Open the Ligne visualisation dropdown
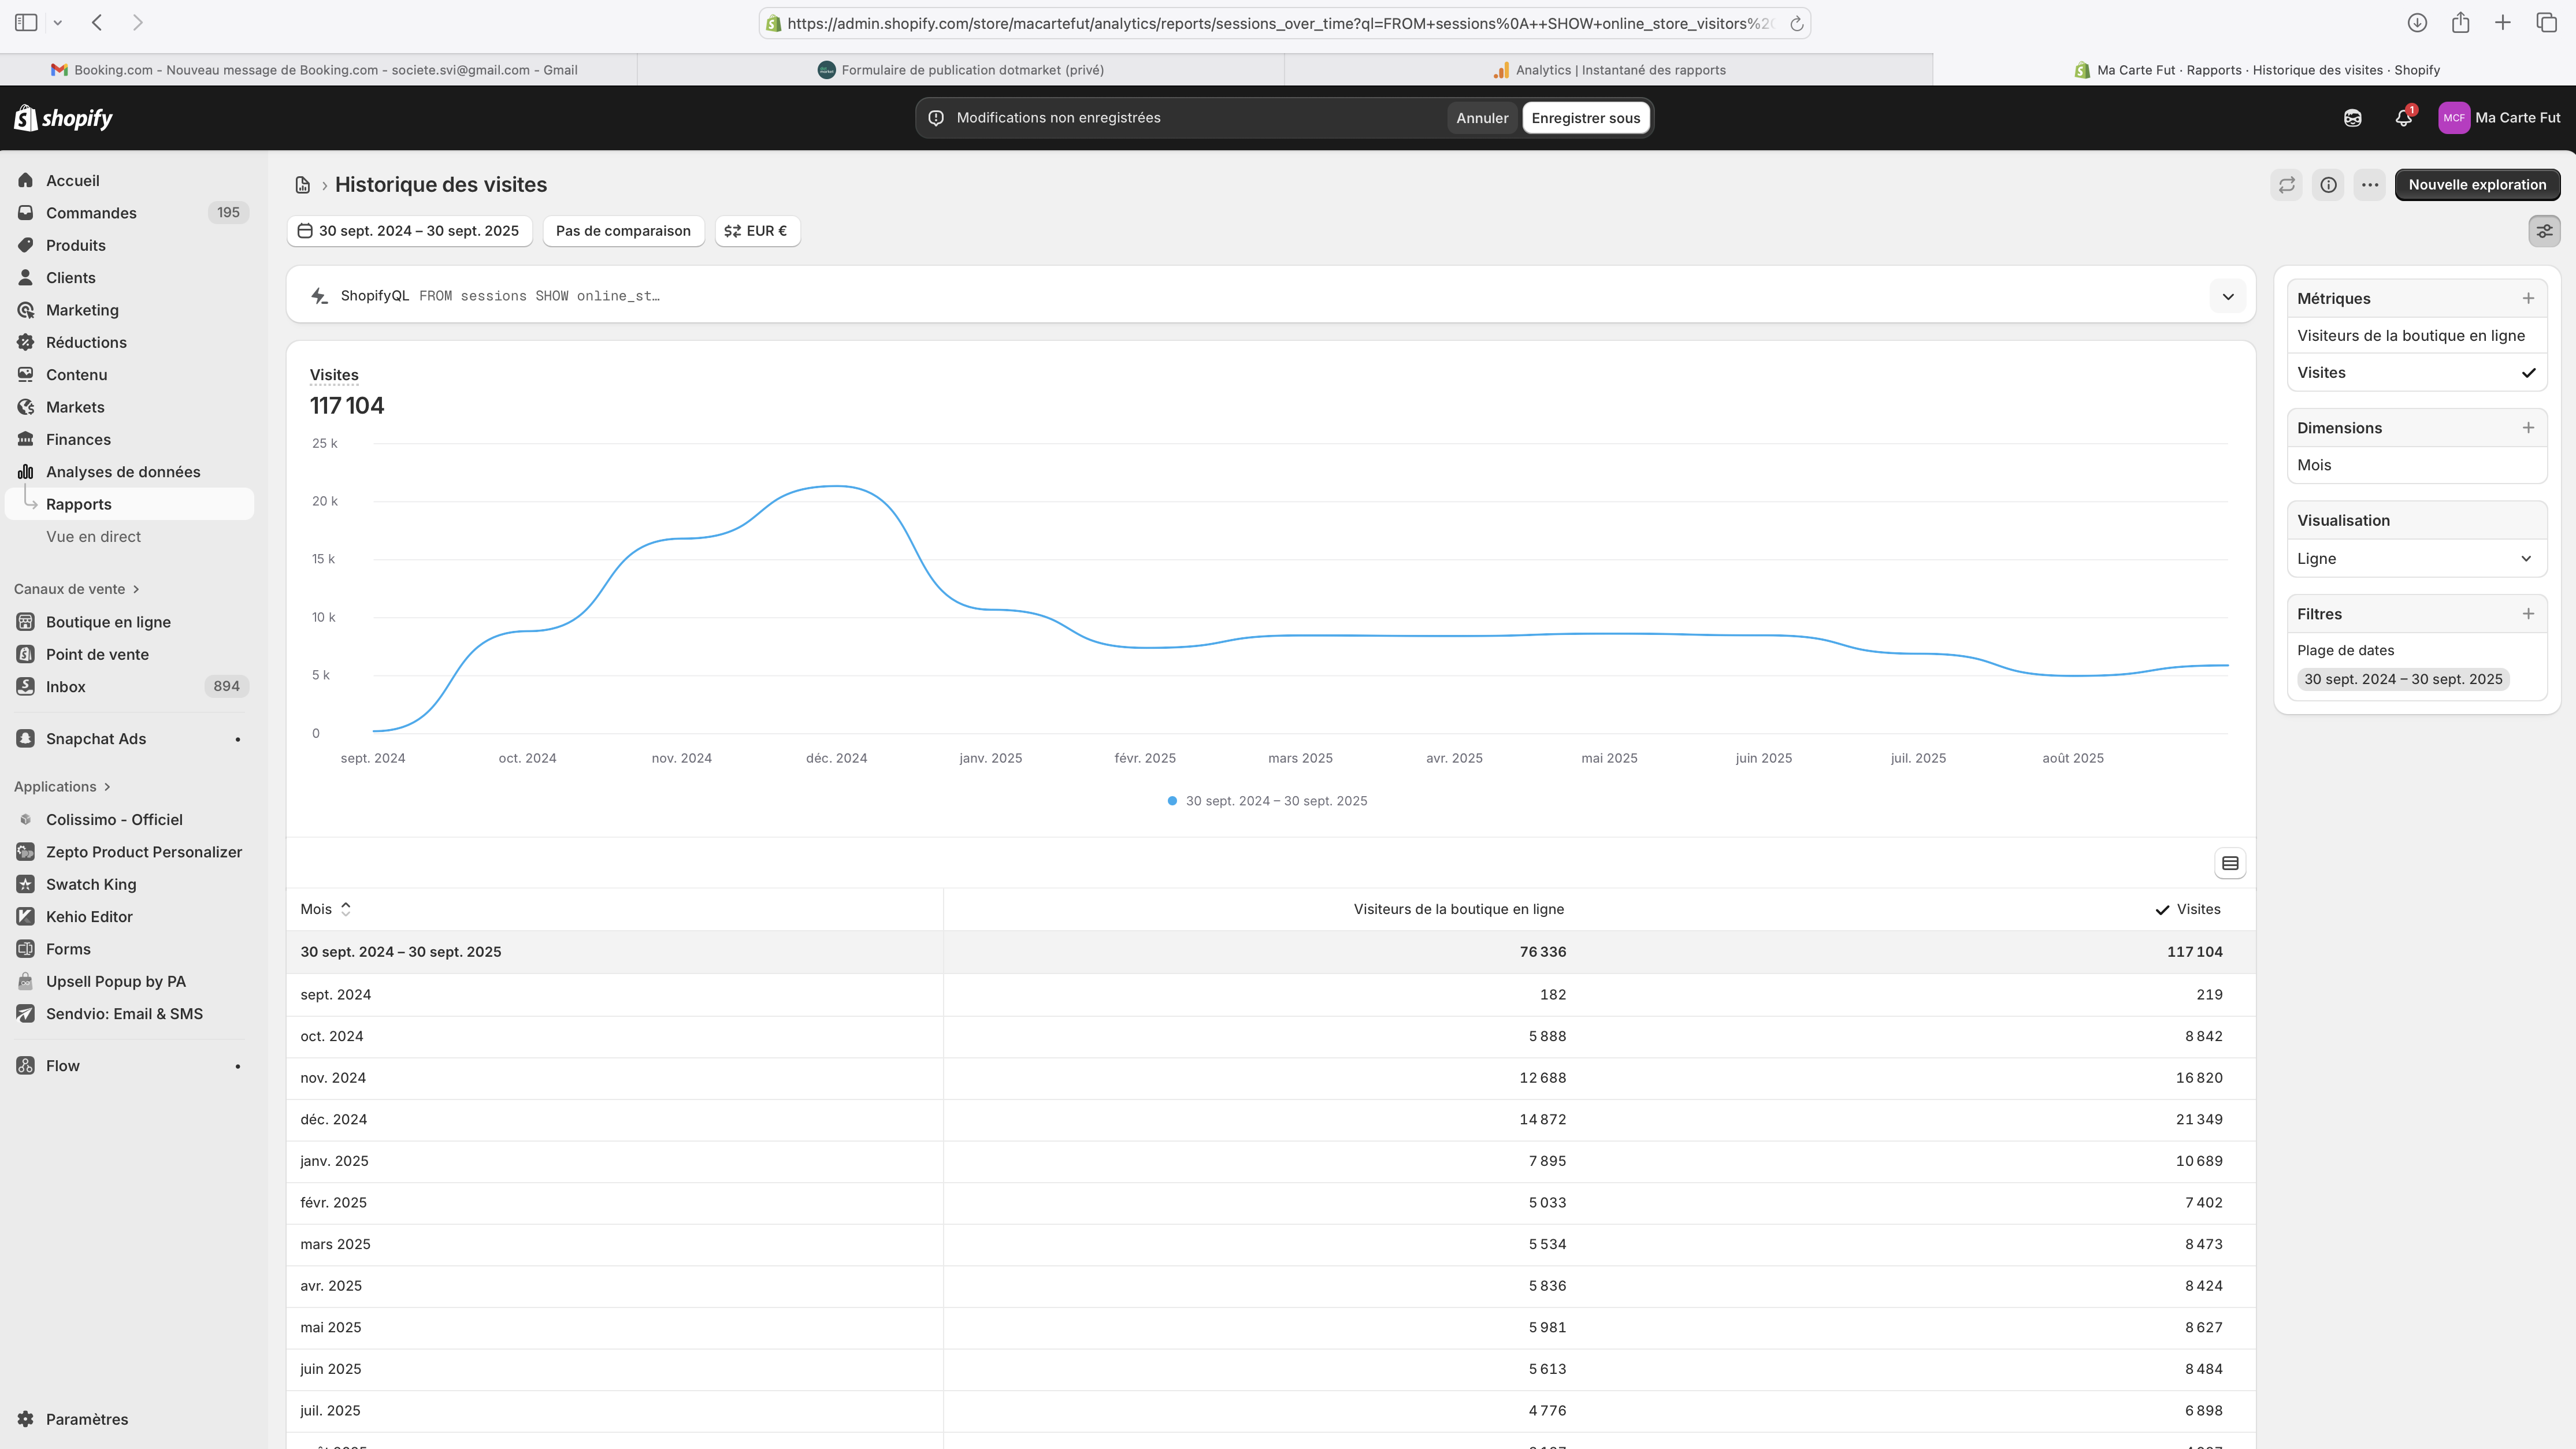This screenshot has height=1449, width=2576. click(2416, 559)
